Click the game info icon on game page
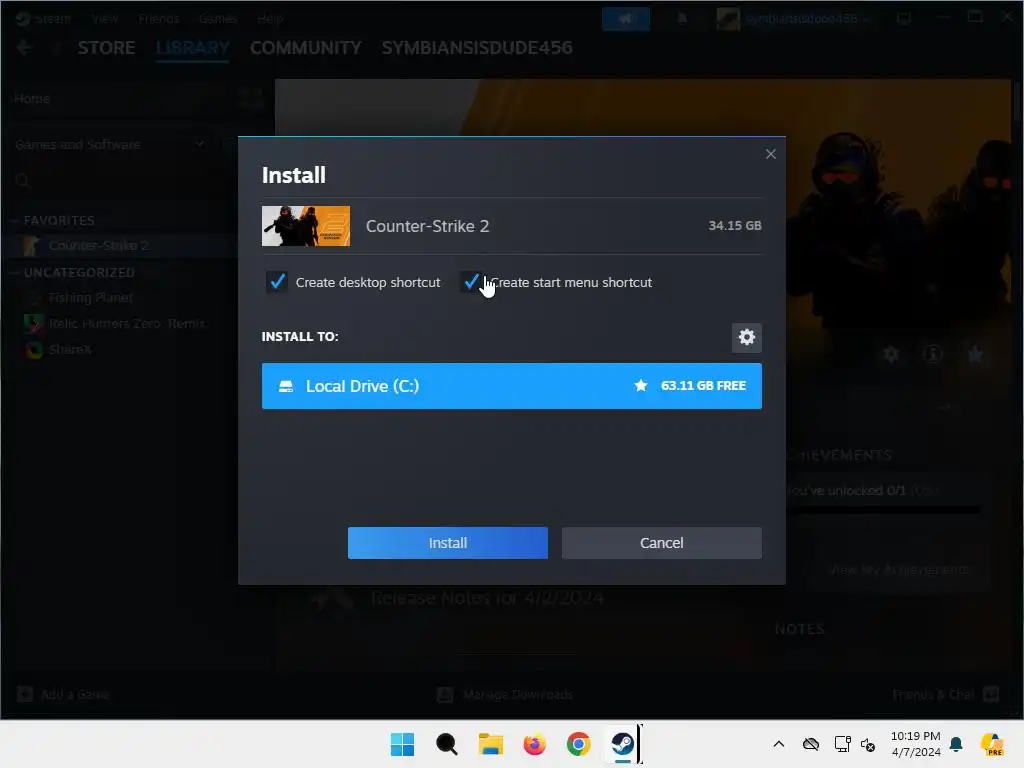The height and width of the screenshot is (768, 1024). (x=933, y=355)
